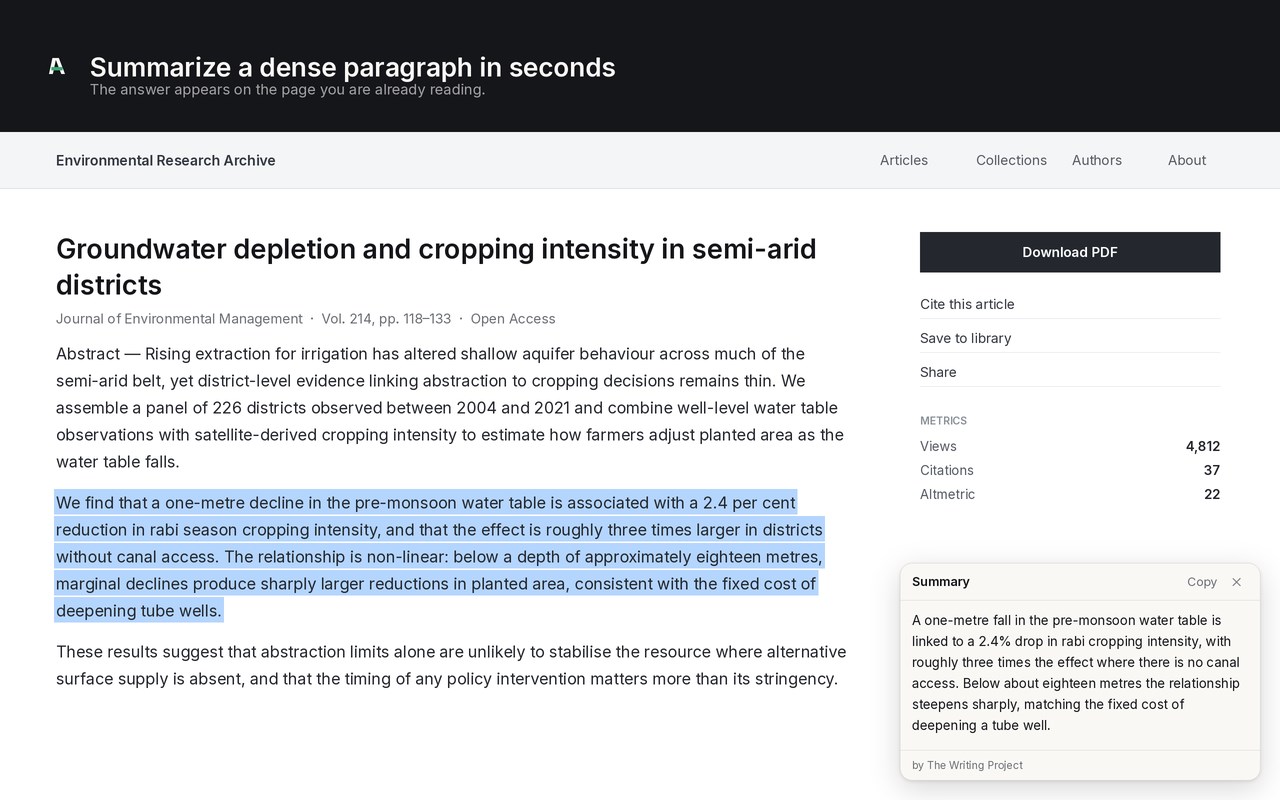The height and width of the screenshot is (800, 1280).
Task: Click the Altmetric score value
Action: 1212,494
